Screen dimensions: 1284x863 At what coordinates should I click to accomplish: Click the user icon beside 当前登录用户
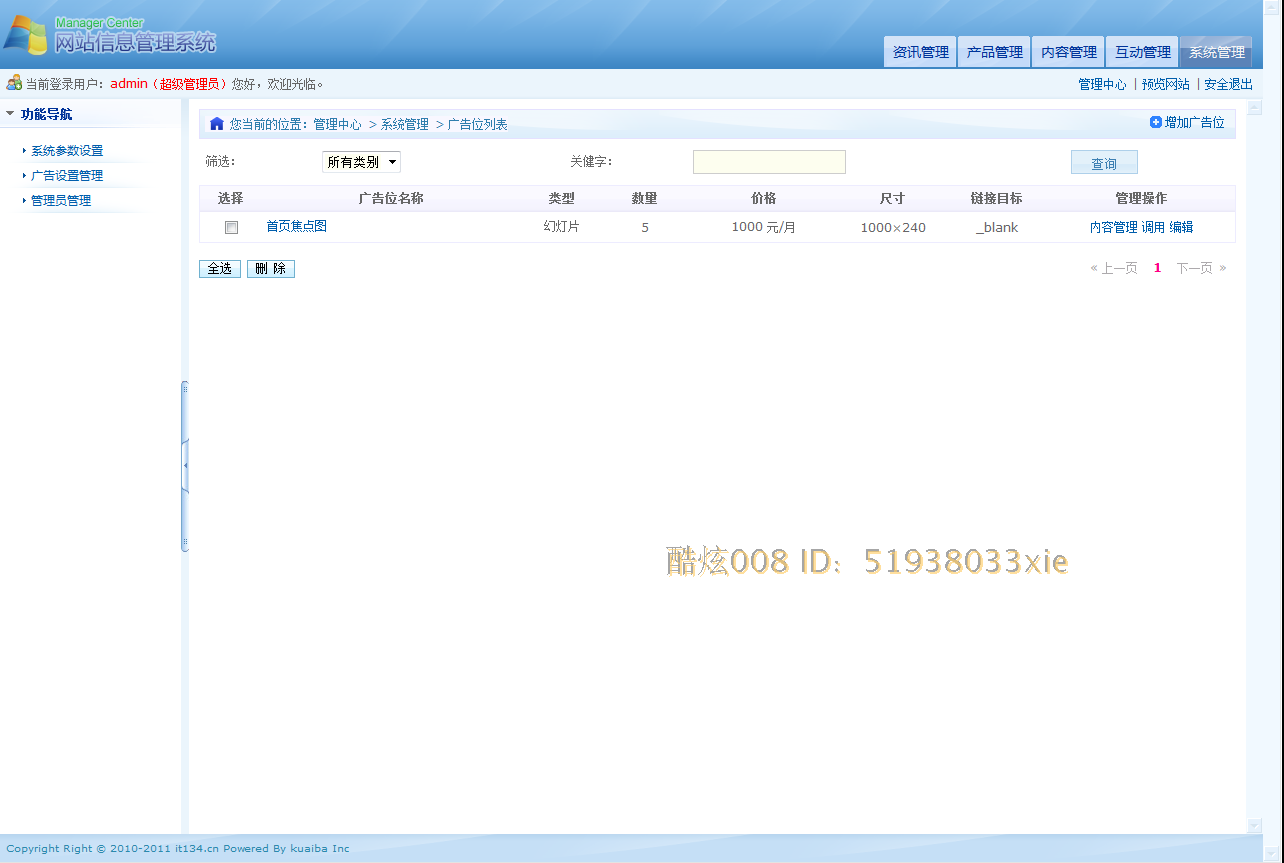12,82
